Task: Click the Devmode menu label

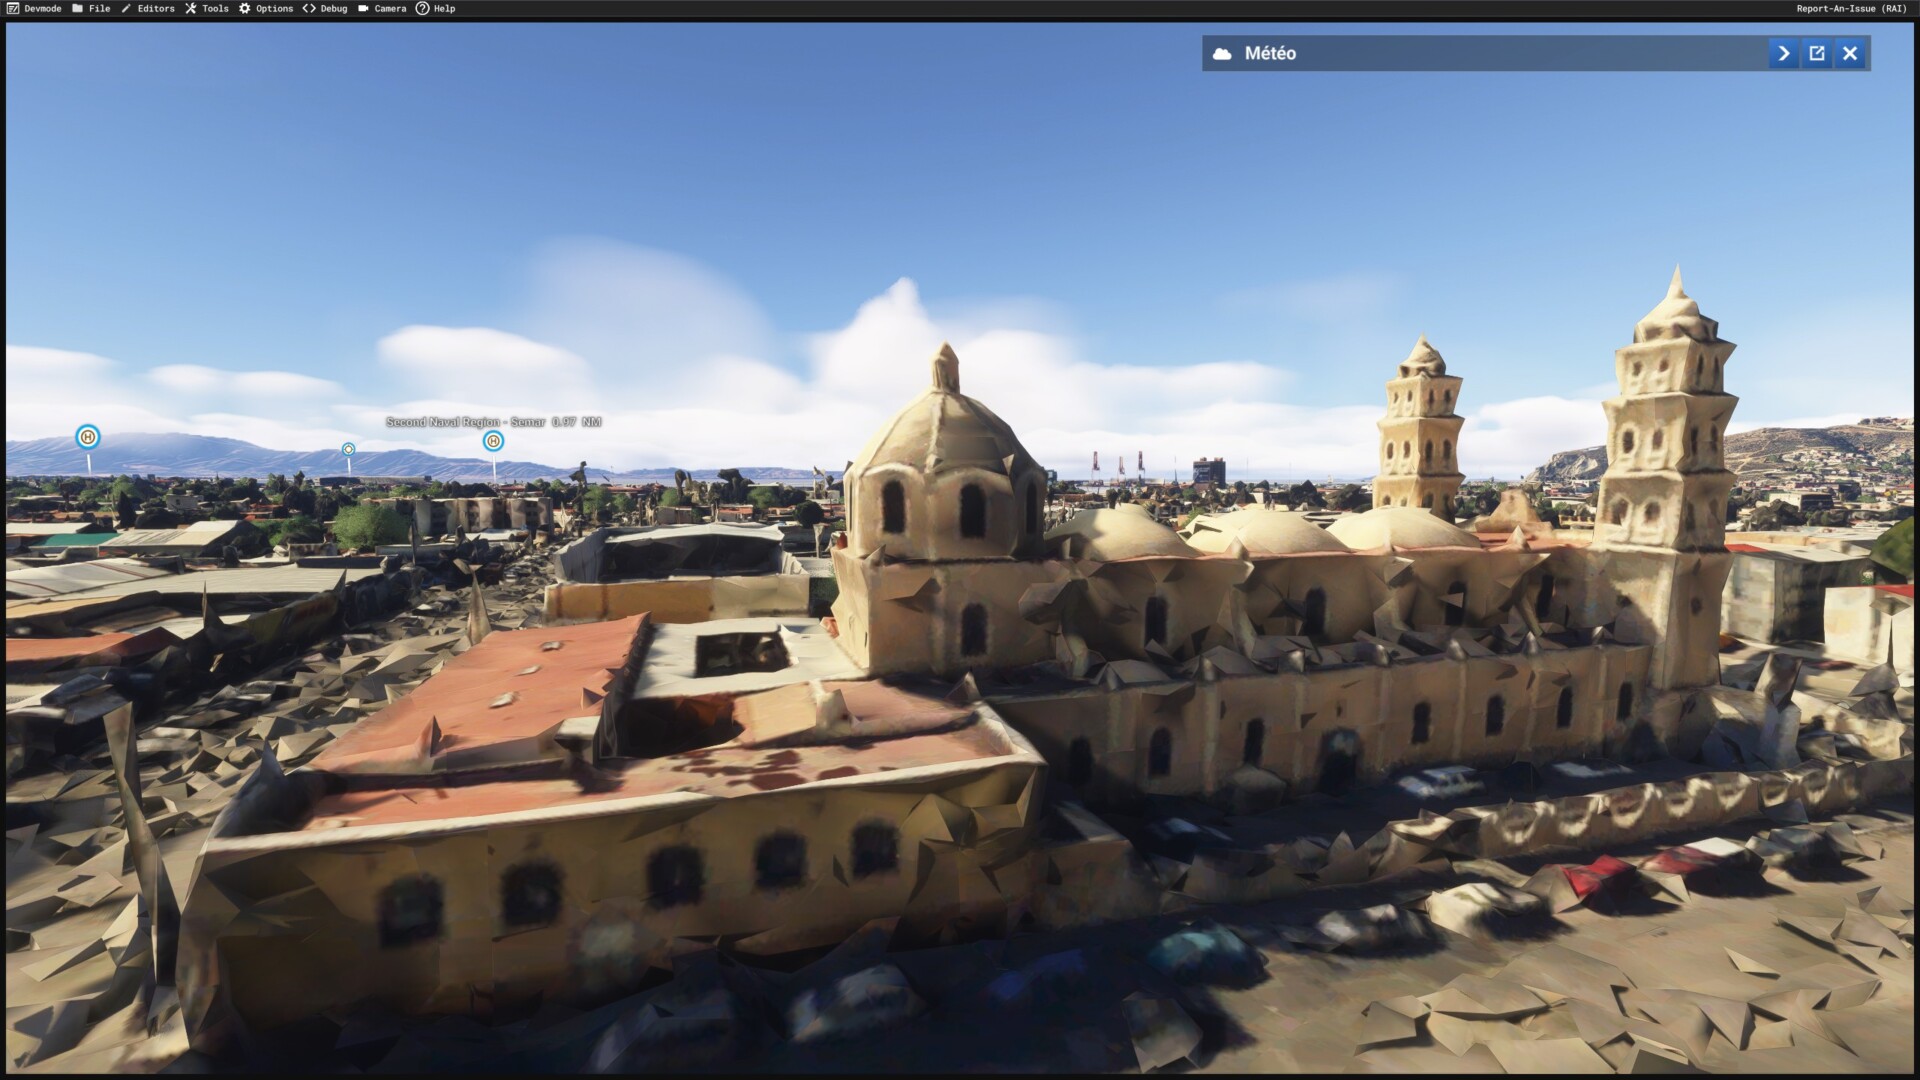Action: tap(43, 8)
